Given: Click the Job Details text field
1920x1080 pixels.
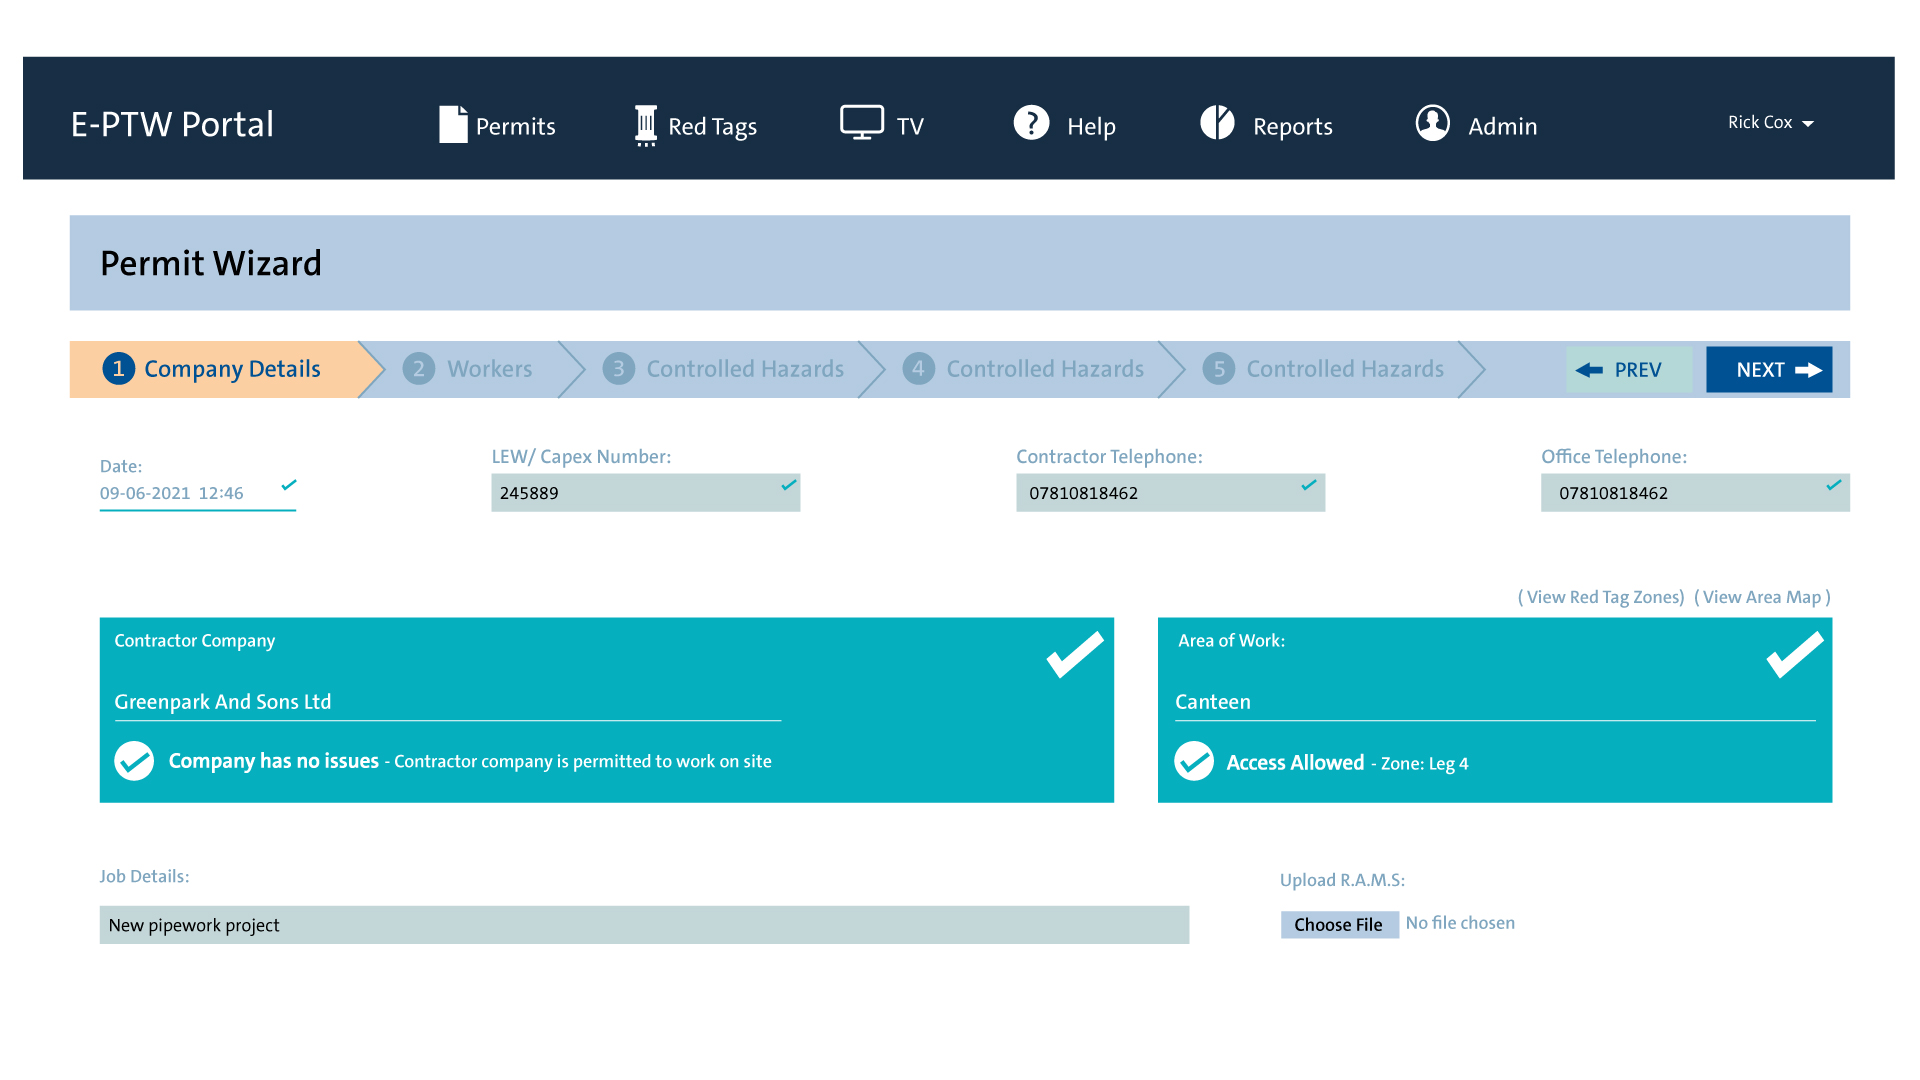Looking at the screenshot, I should tap(644, 925).
